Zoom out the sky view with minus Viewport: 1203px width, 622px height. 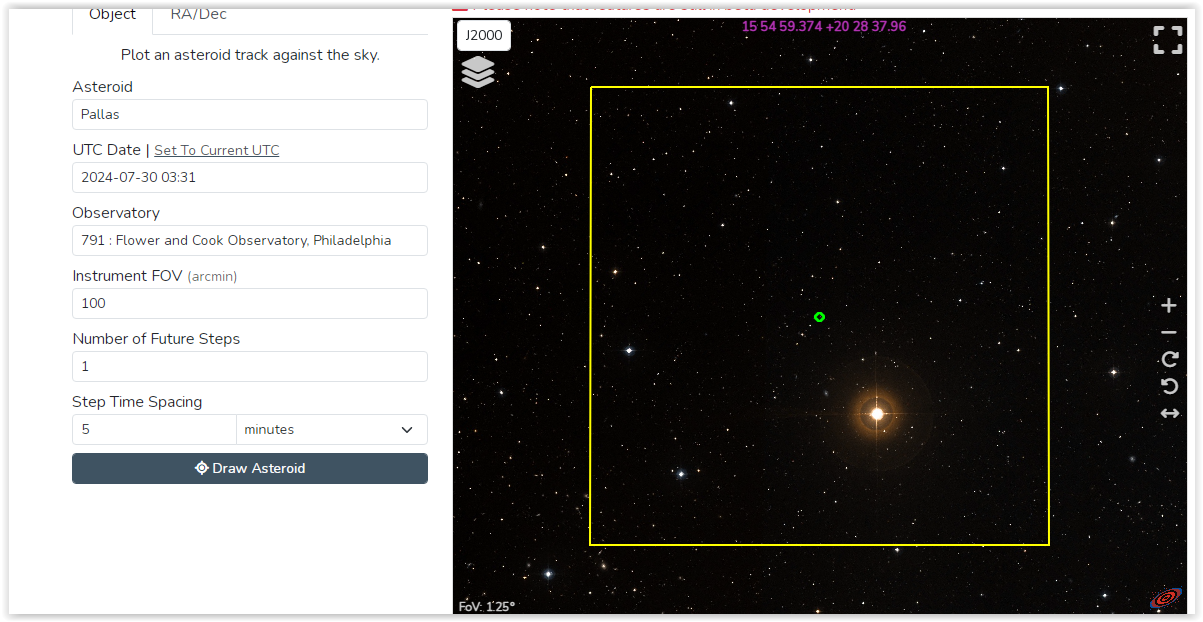click(x=1169, y=332)
